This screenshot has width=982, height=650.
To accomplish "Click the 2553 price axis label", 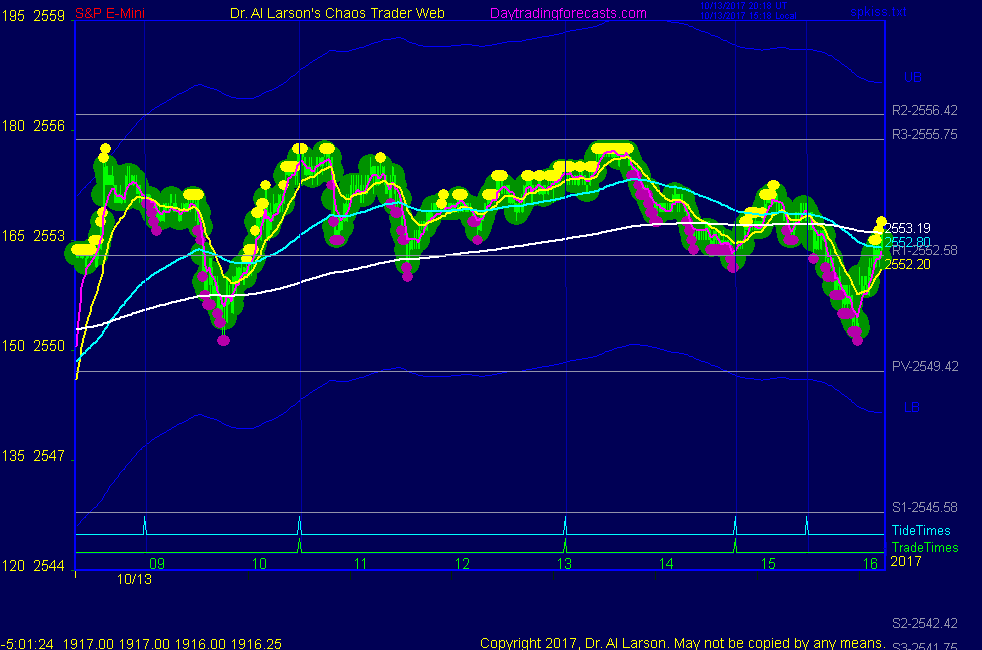I will [x=49, y=235].
